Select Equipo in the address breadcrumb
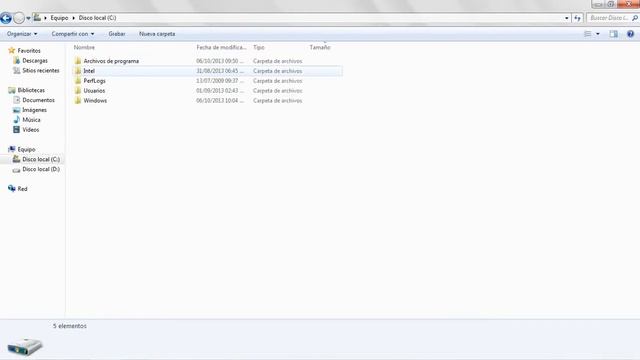 (59, 18)
